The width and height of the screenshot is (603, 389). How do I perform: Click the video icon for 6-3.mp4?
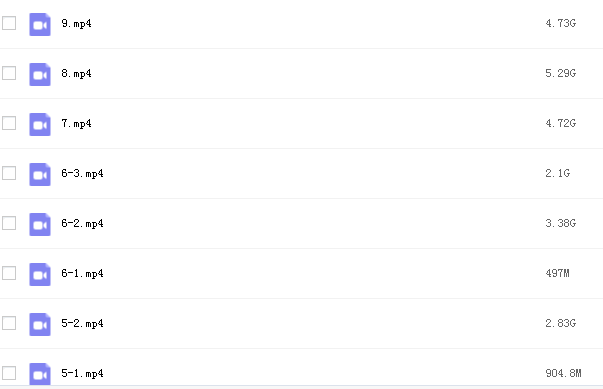pos(40,174)
